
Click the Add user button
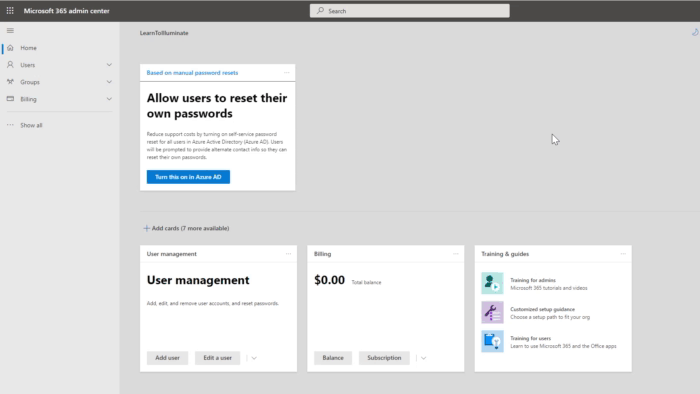coord(167,358)
